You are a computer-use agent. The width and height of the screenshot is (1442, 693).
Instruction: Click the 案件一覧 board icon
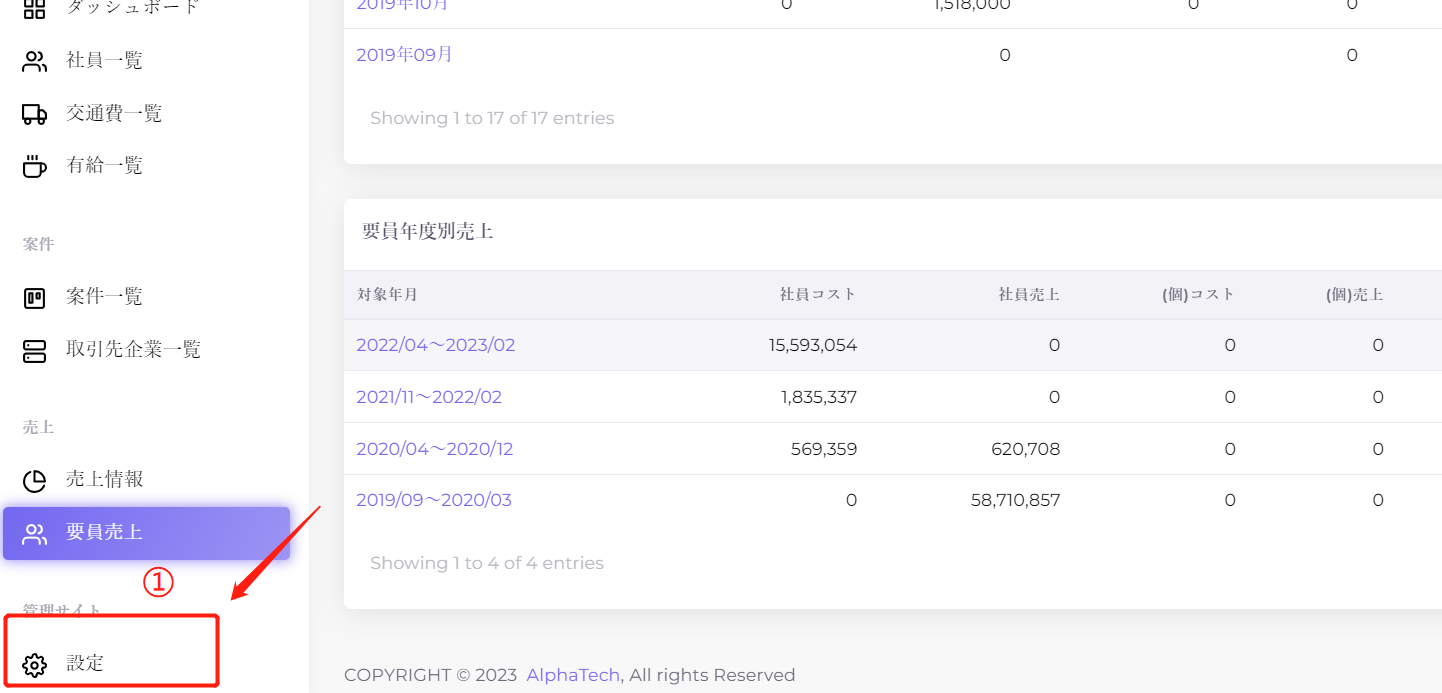(34, 298)
